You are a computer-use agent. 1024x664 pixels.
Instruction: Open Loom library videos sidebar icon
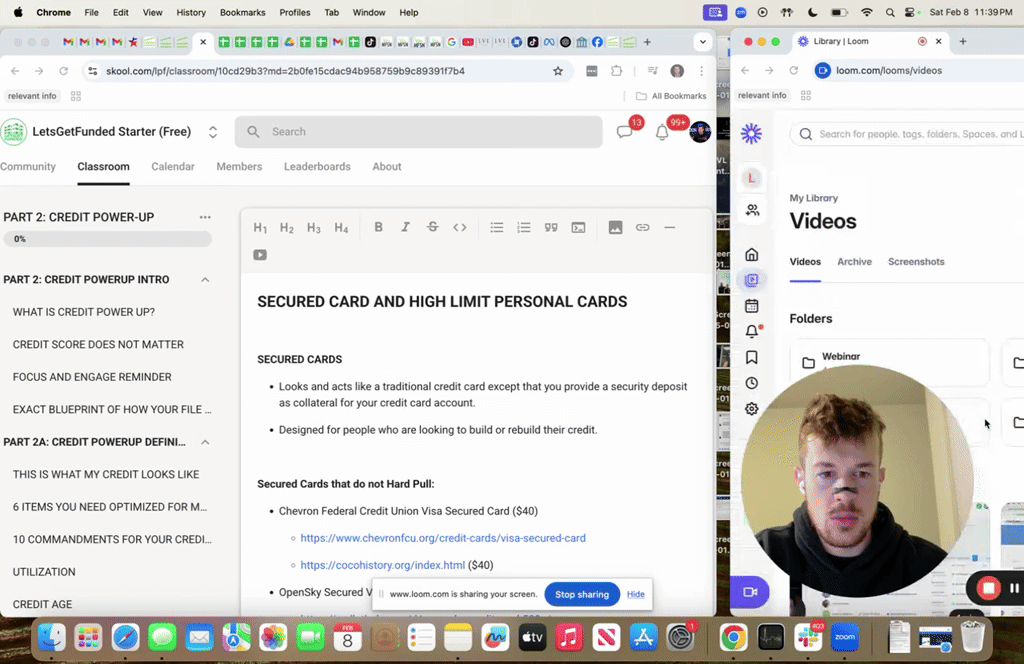(752, 280)
